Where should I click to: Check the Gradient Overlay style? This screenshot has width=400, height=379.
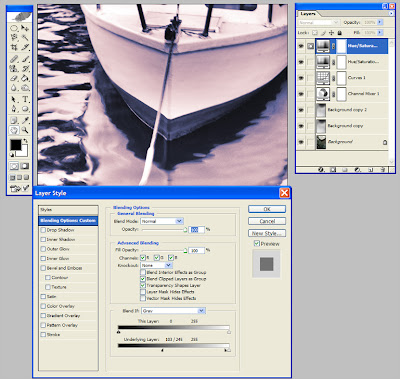coord(43,315)
